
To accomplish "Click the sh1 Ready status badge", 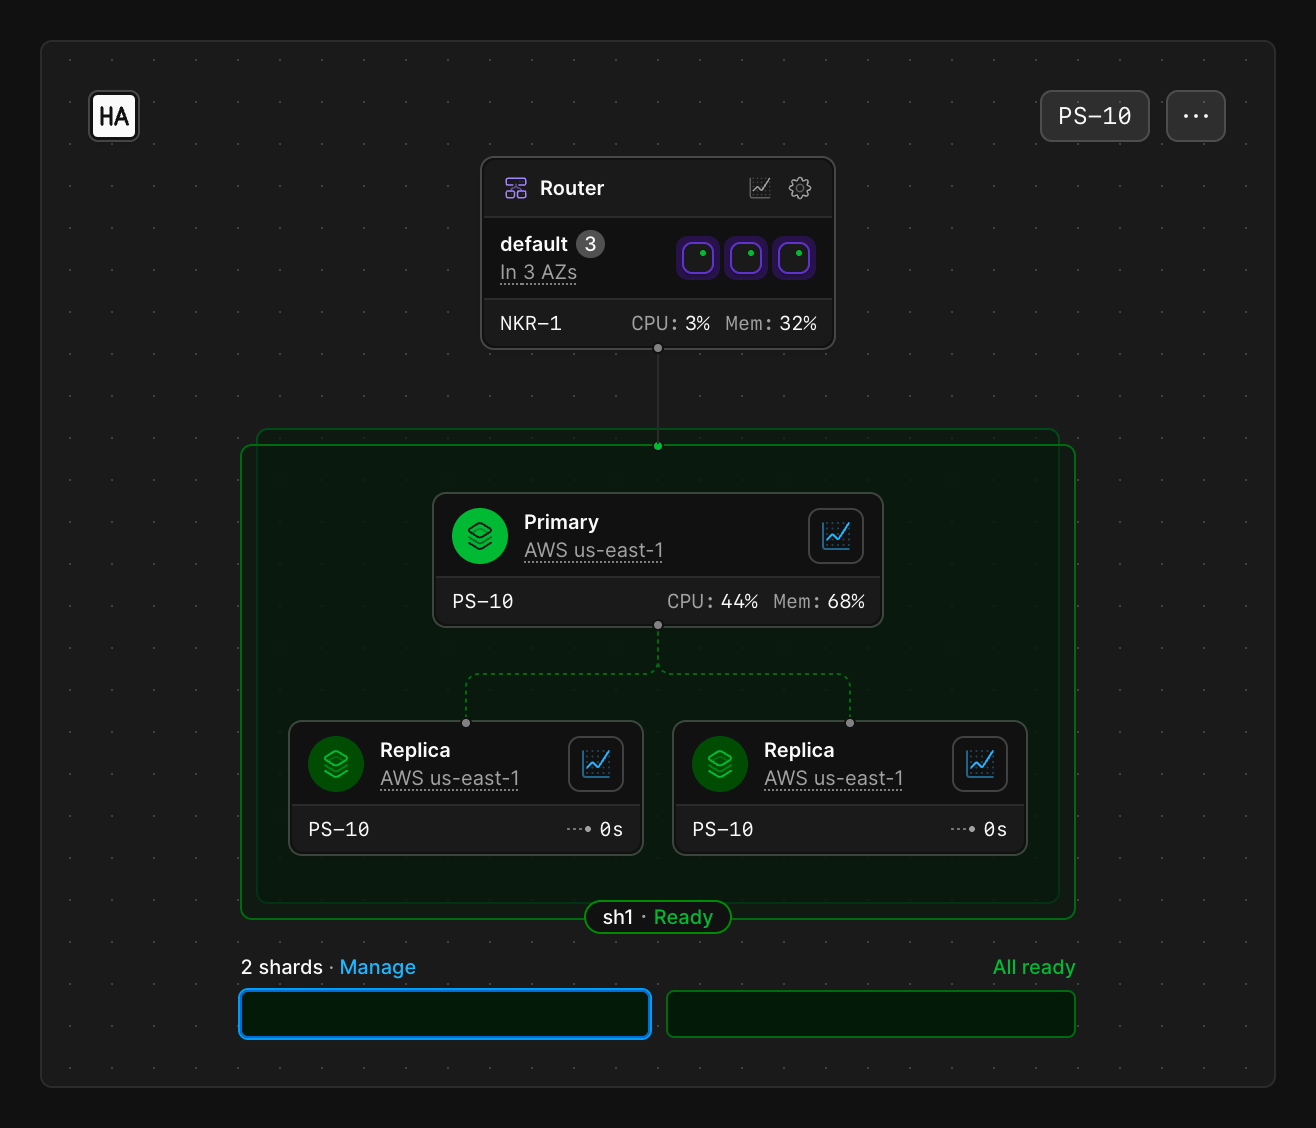I will tap(658, 917).
